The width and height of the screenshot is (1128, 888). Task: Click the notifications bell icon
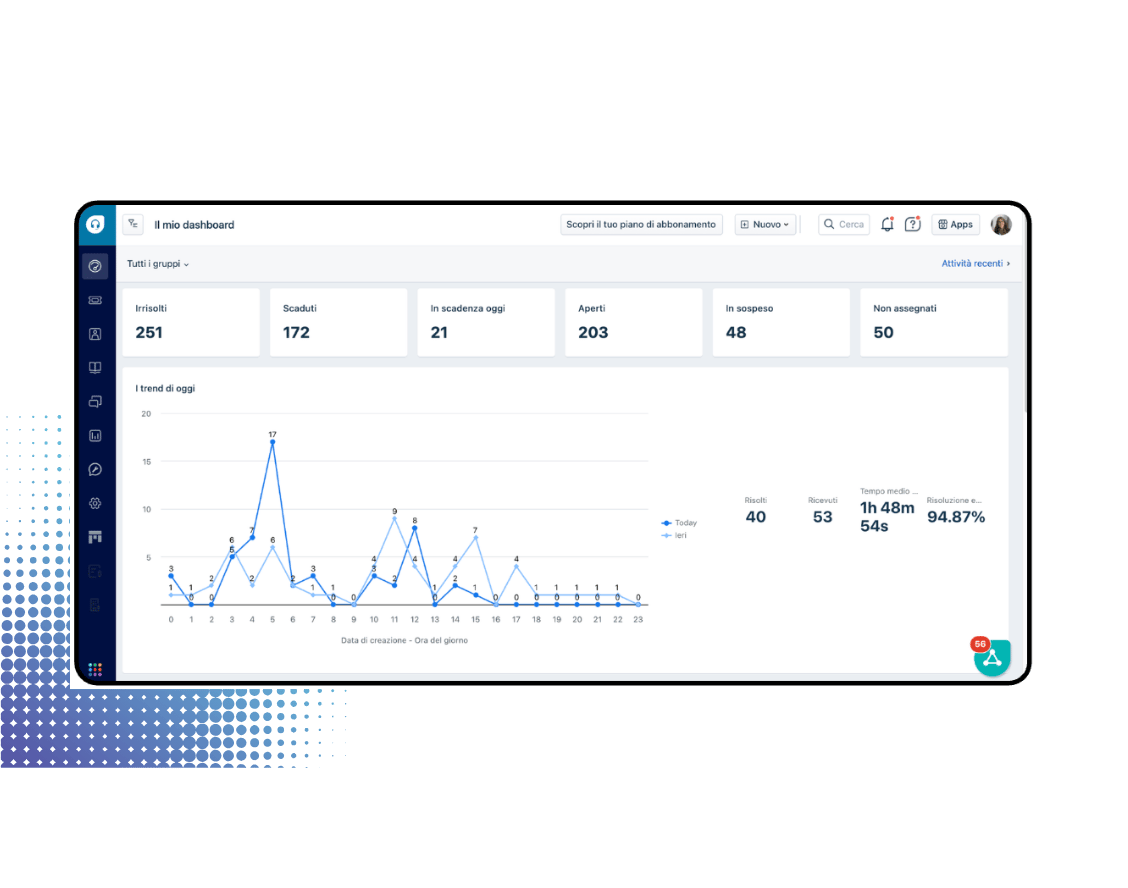(887, 225)
